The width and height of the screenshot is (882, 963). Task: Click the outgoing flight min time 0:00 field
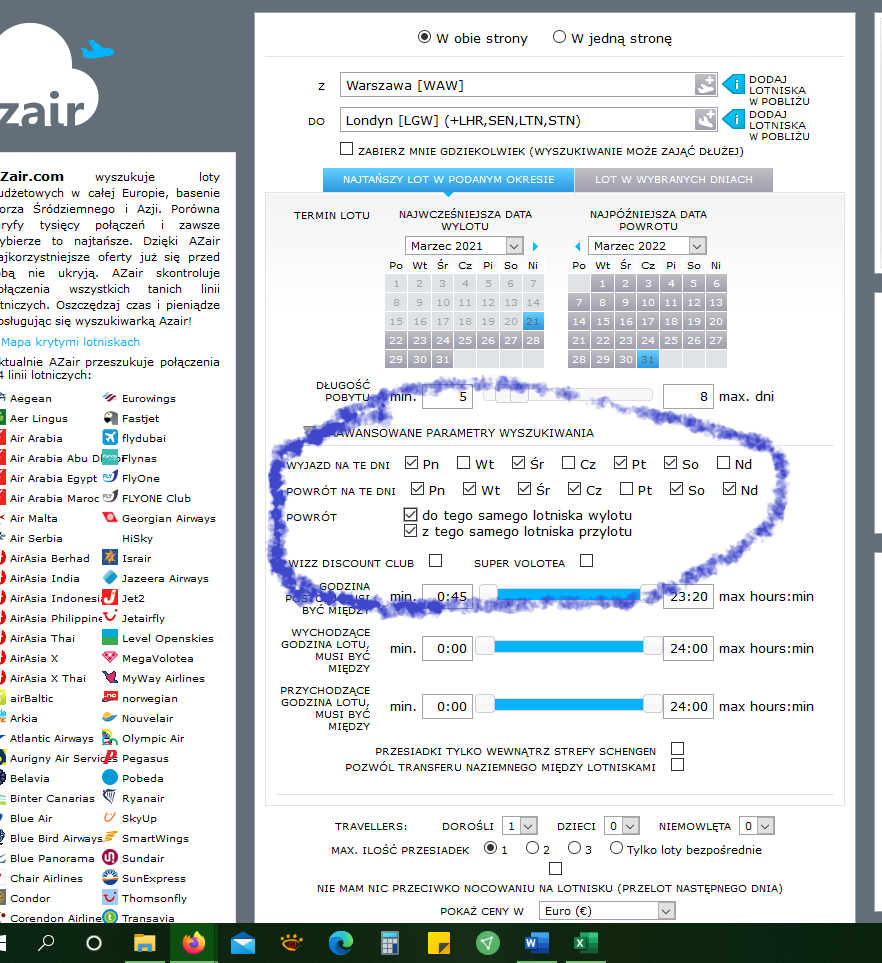(x=447, y=648)
